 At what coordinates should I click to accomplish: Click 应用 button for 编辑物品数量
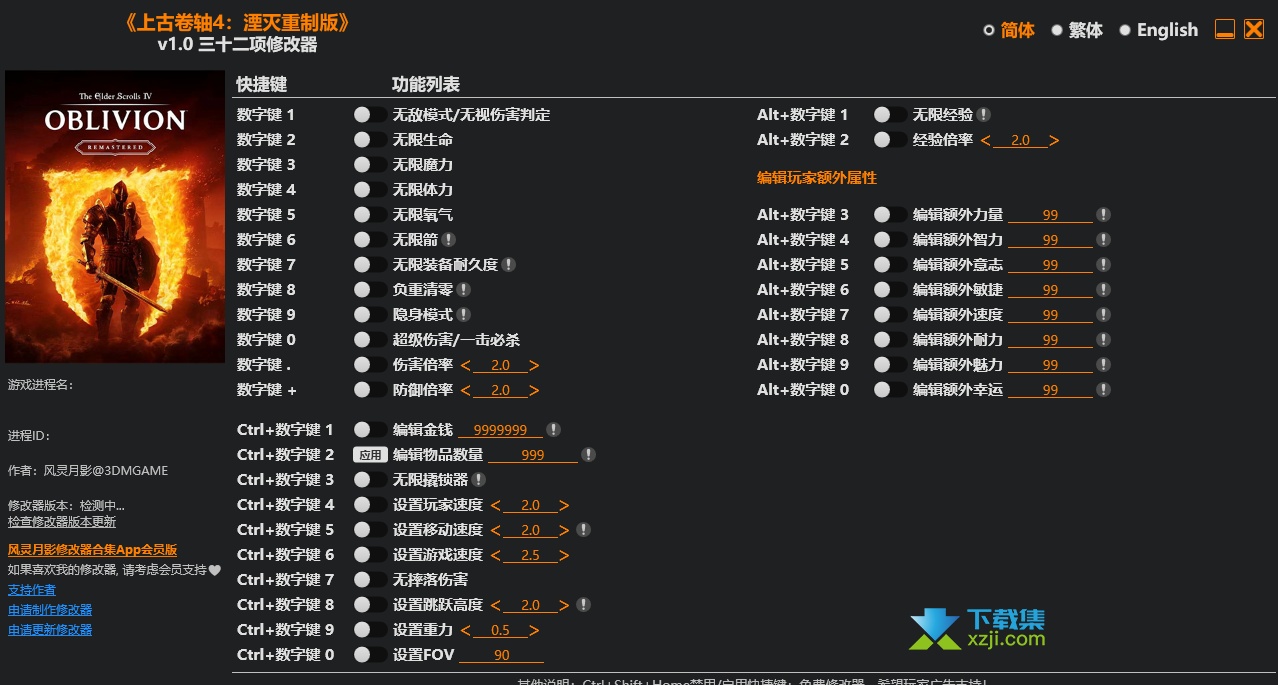(370, 455)
